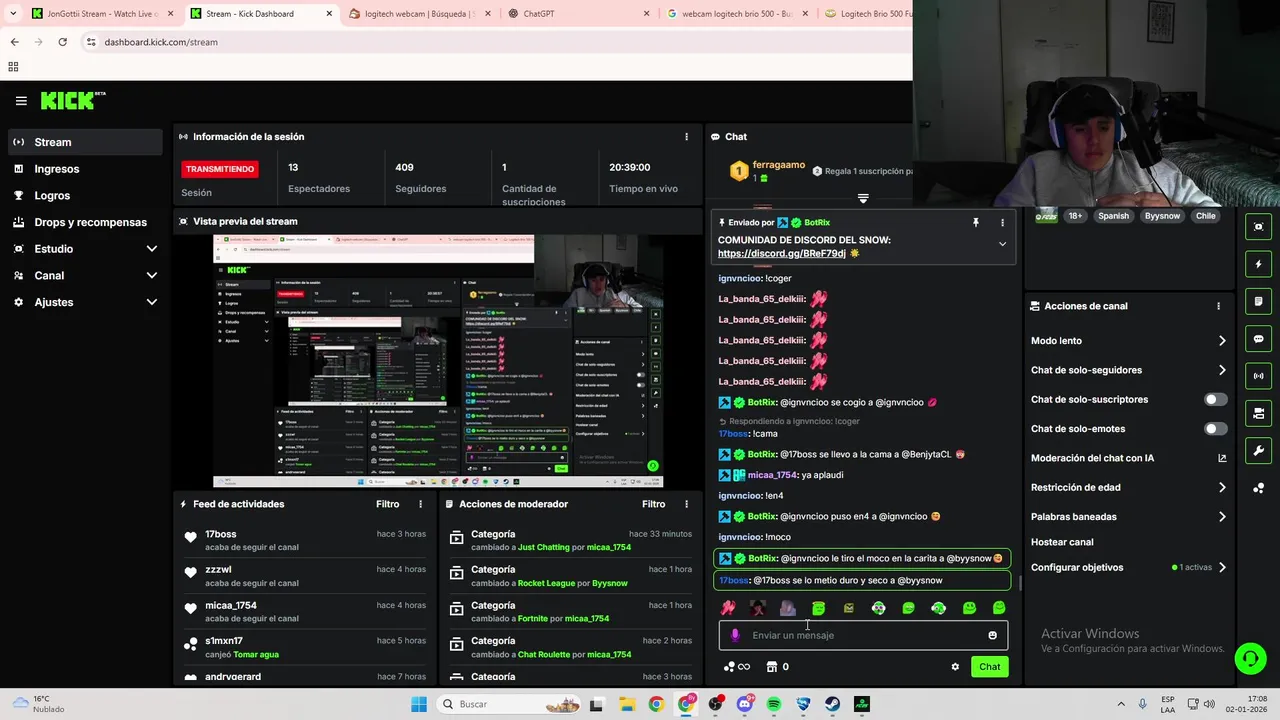Switch to JonGottii Stream browser tab
Viewport: 1280px width, 720px height.
tap(102, 14)
